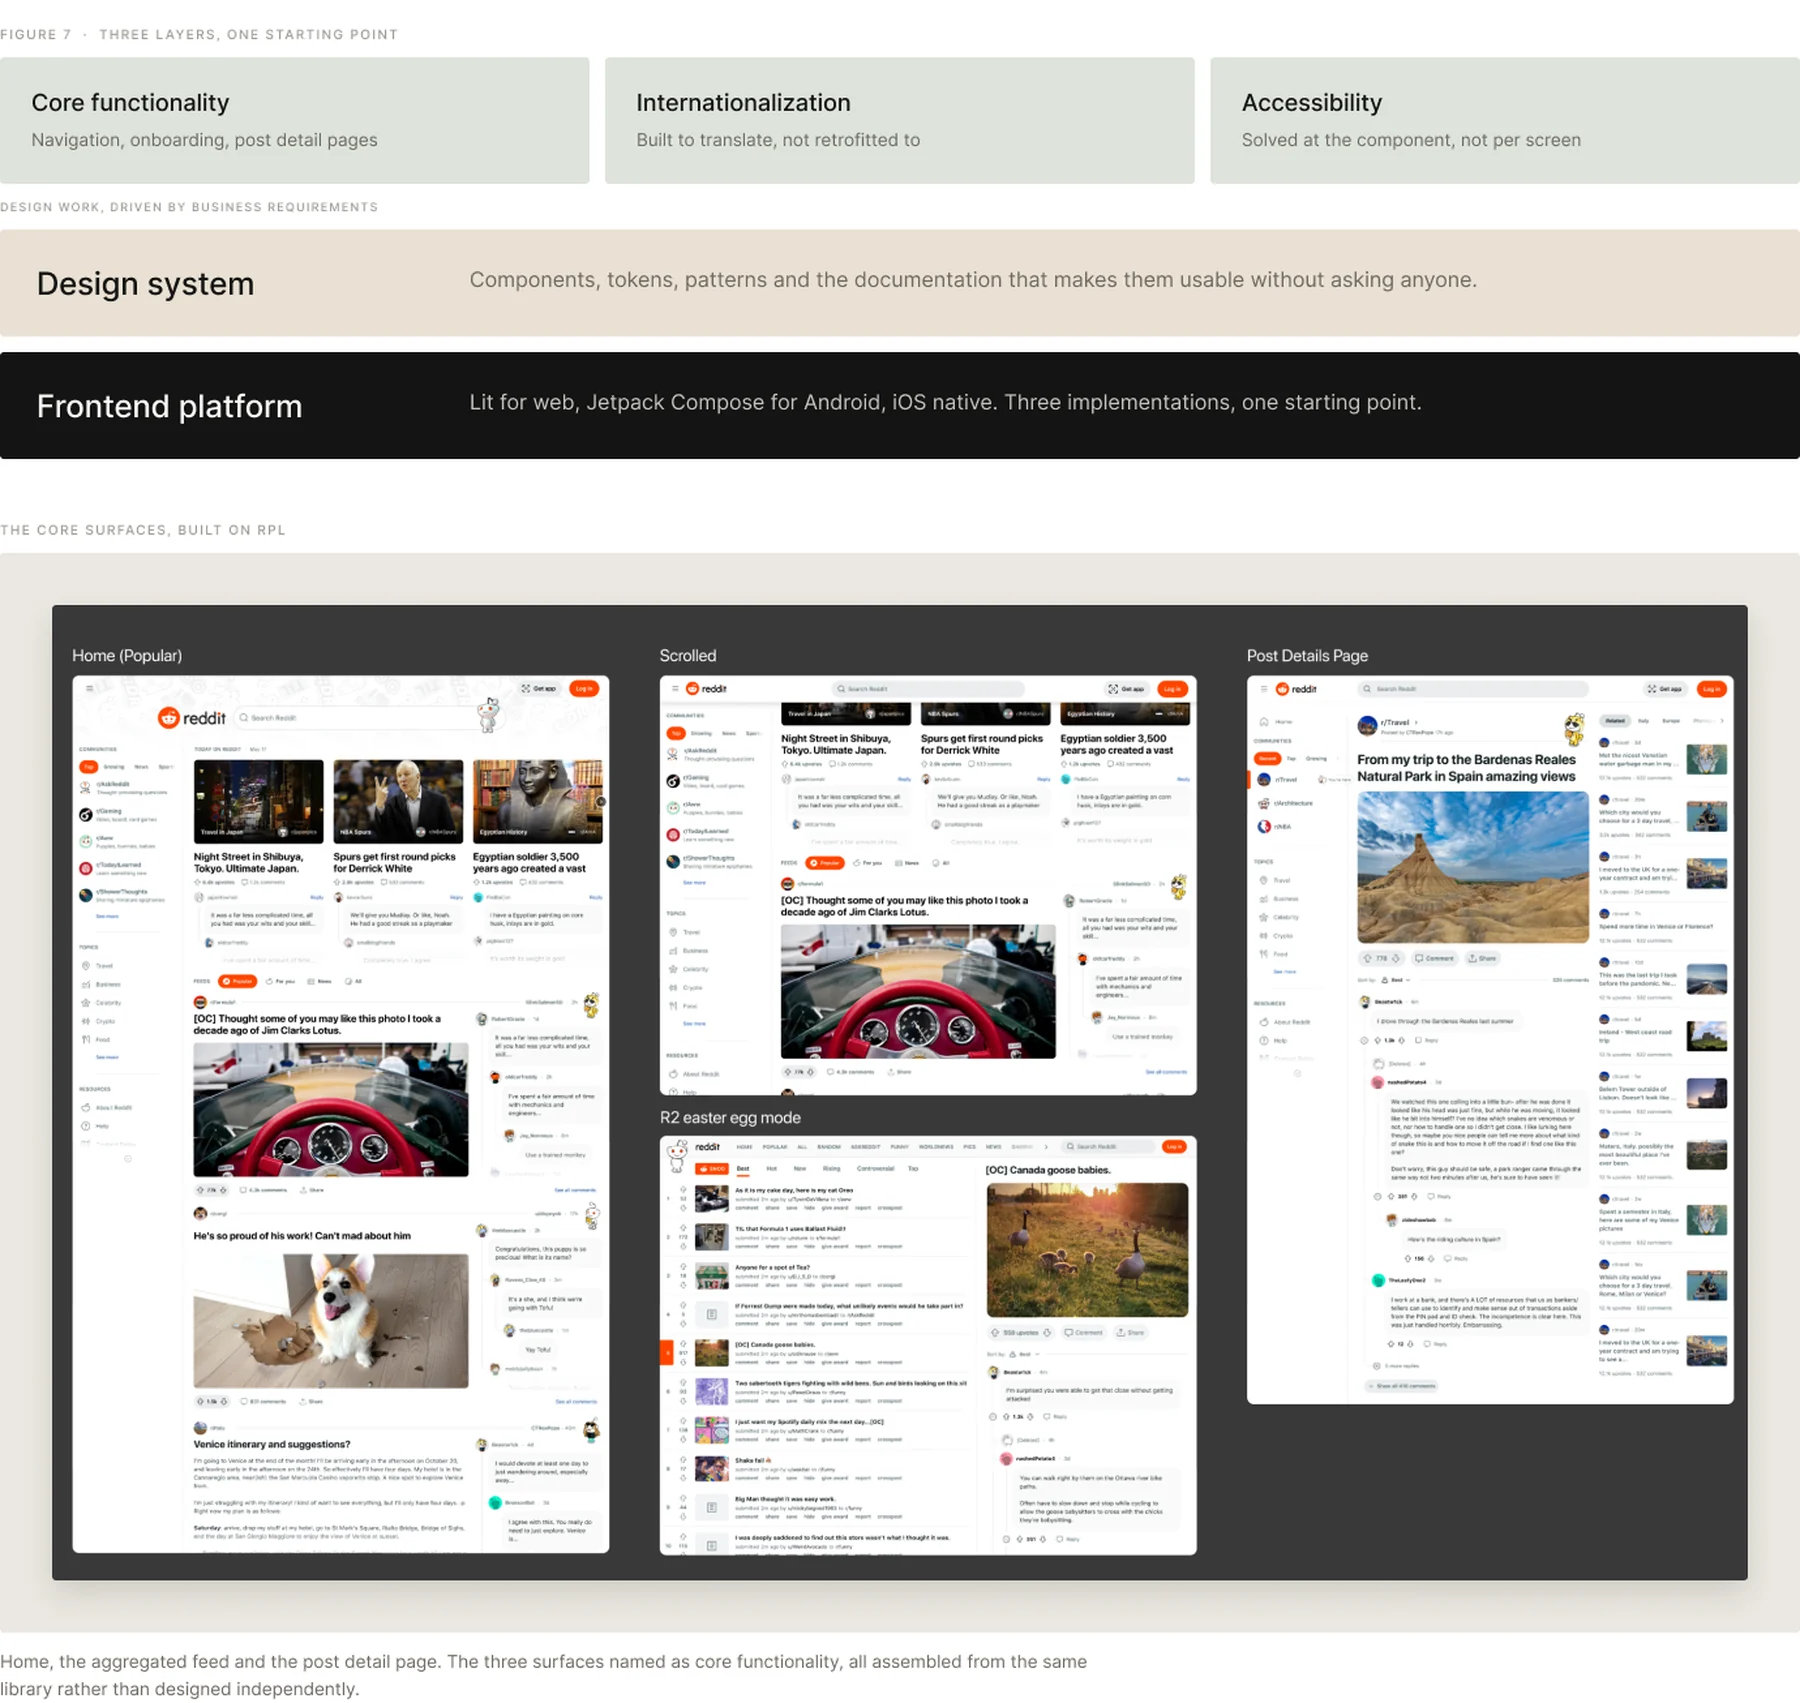This screenshot has height=1703, width=1800.
Task: Click the Comment button under the Bardenas Reales photo
Action: (1434, 958)
